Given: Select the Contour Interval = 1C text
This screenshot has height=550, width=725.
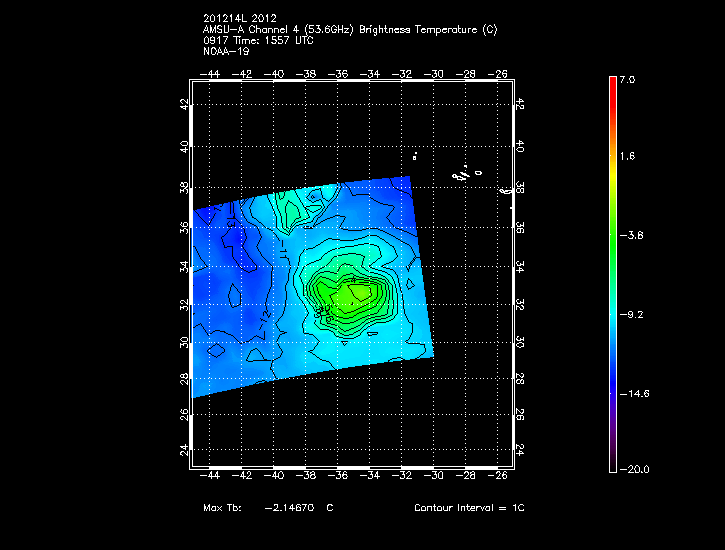Looking at the screenshot, I should coord(469,508).
